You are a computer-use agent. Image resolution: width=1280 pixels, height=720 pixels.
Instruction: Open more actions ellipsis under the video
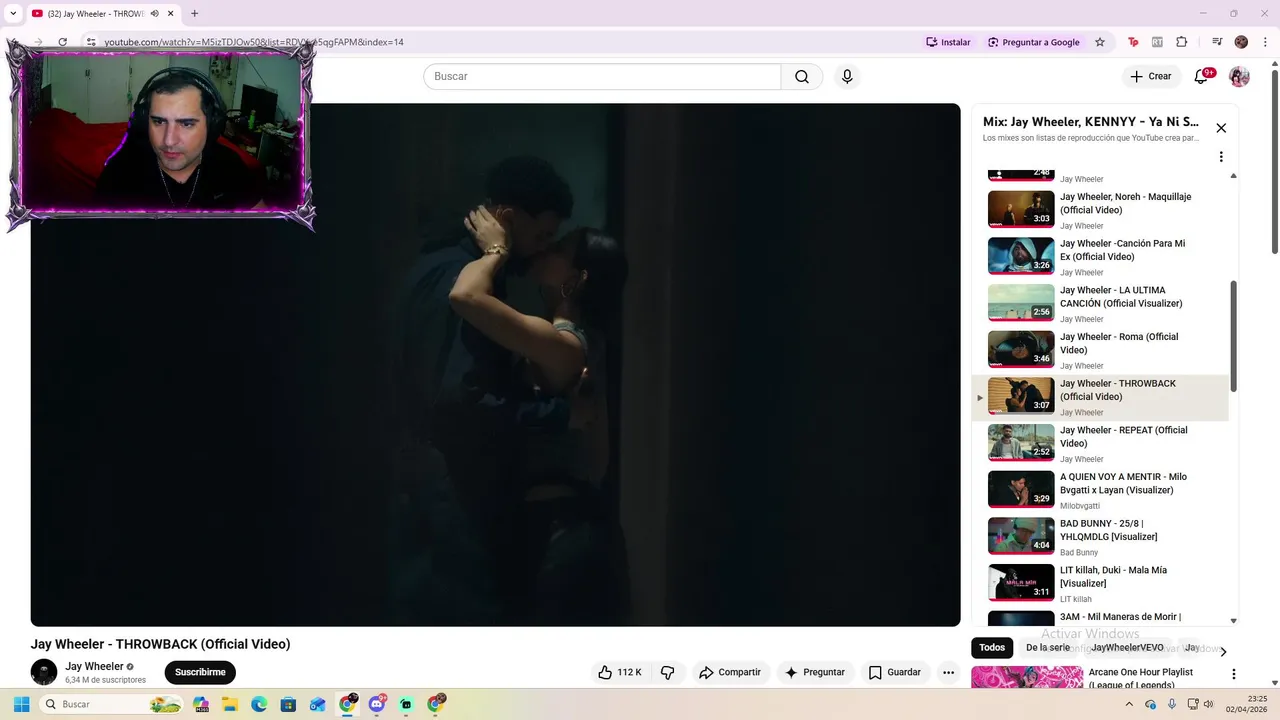coord(948,672)
